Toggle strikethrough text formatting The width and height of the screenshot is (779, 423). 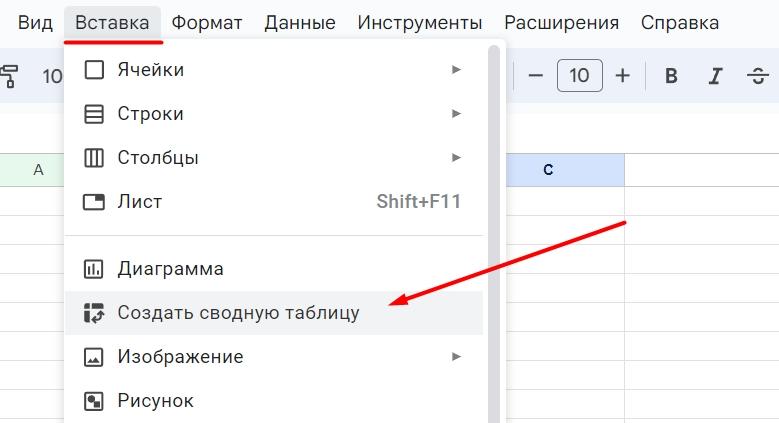tap(757, 76)
